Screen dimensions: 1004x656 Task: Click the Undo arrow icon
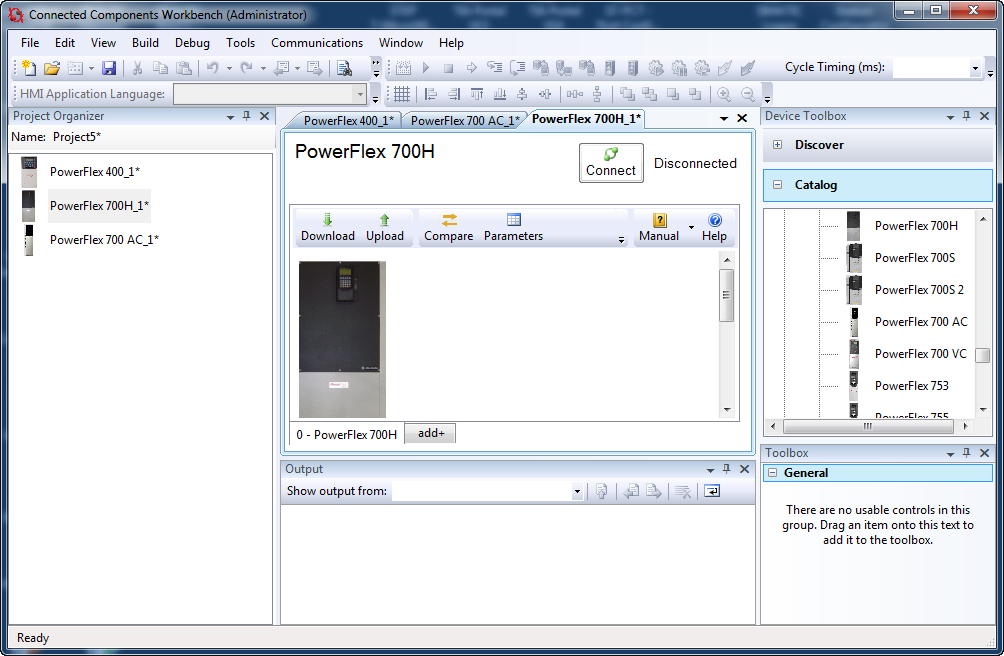pos(213,68)
